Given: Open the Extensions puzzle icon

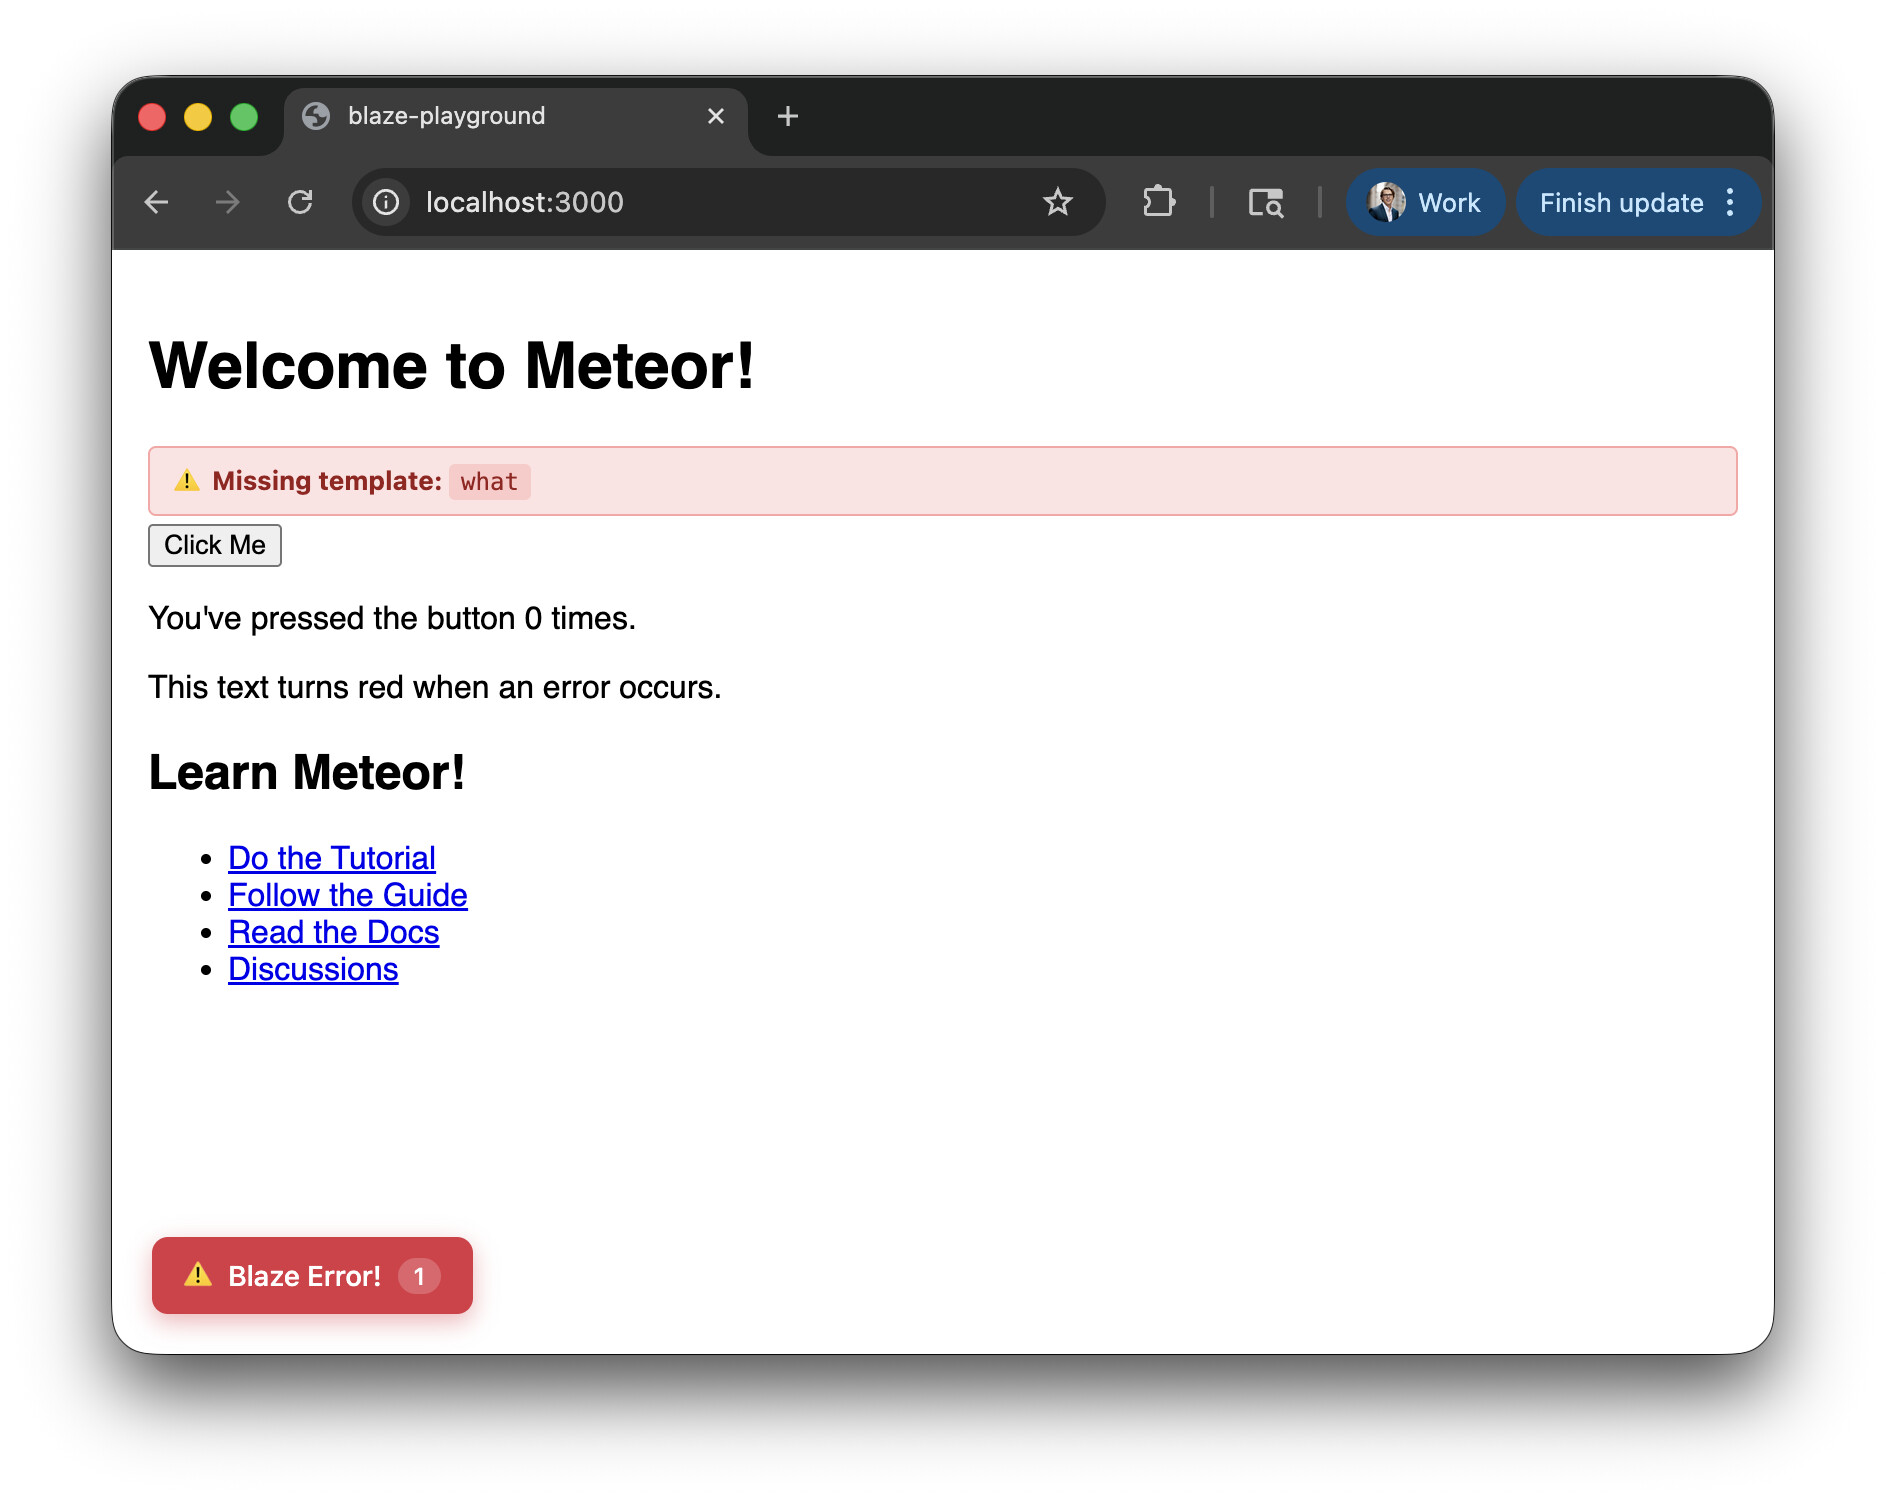Looking at the screenshot, I should 1158,203.
